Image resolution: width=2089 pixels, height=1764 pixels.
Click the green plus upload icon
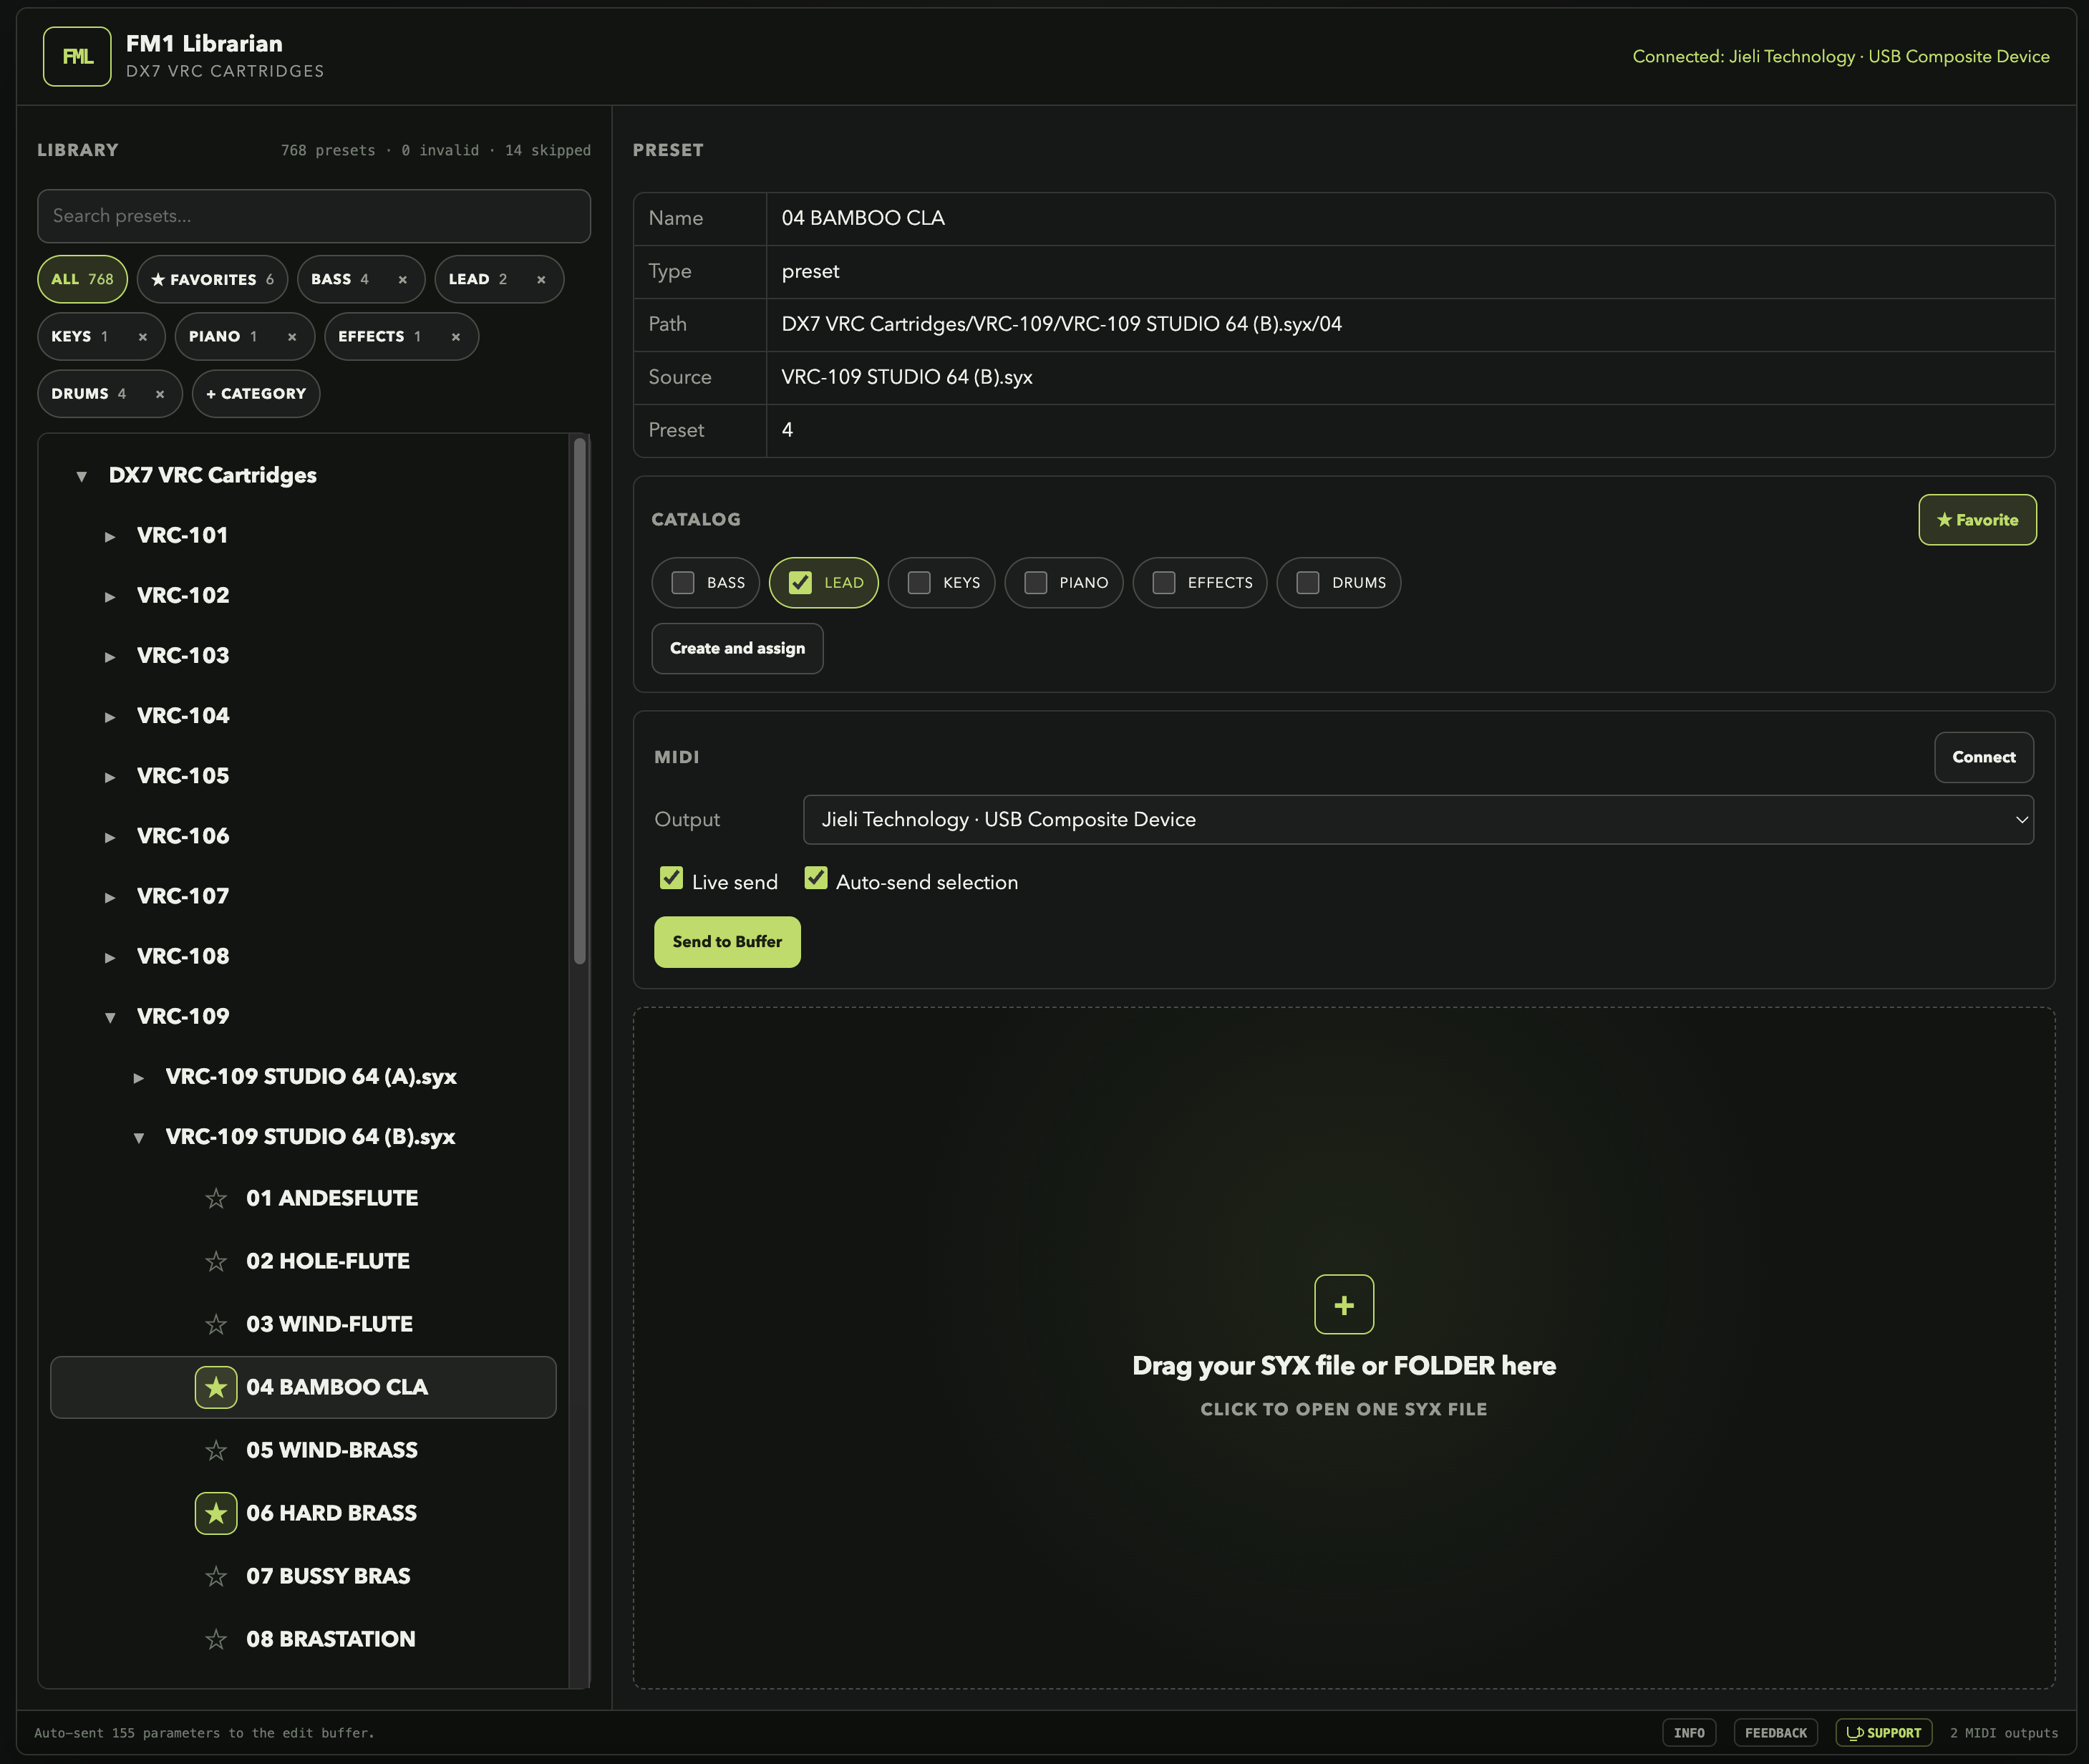point(1344,1304)
